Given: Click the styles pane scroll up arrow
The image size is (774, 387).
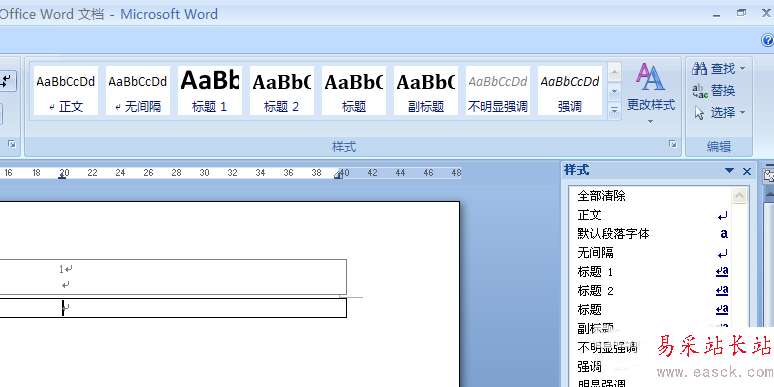Looking at the screenshot, I should point(739,196).
